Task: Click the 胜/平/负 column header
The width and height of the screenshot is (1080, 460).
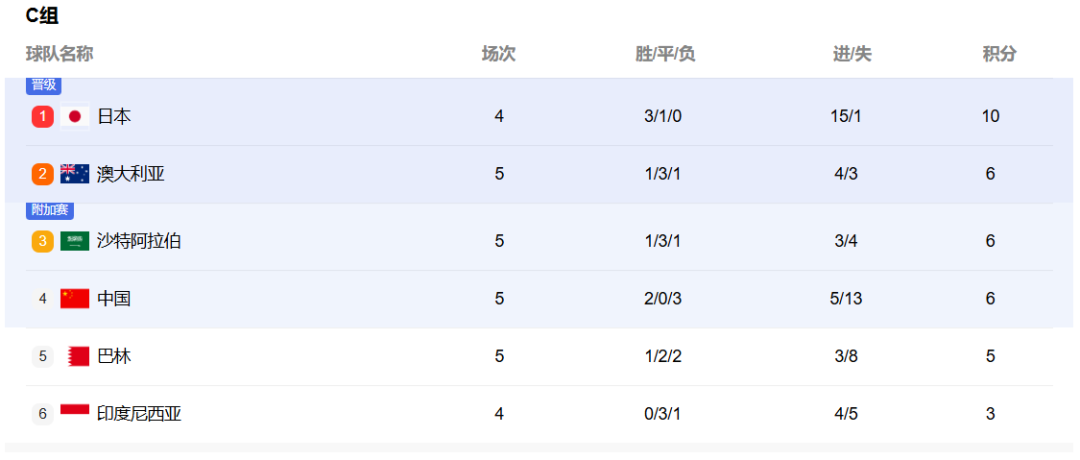Action: coord(665,54)
